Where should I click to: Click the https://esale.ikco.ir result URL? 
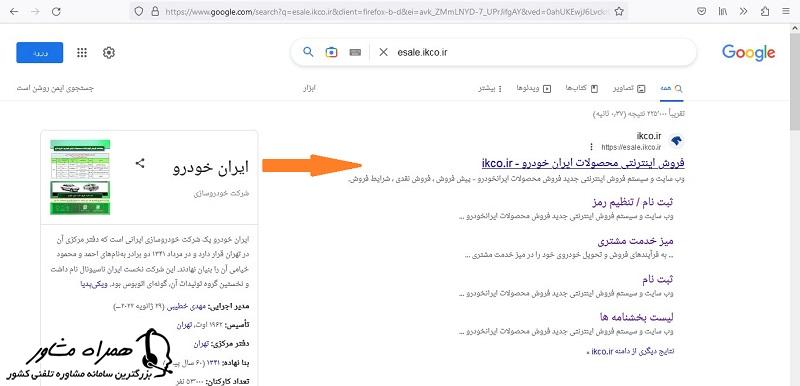click(x=631, y=147)
